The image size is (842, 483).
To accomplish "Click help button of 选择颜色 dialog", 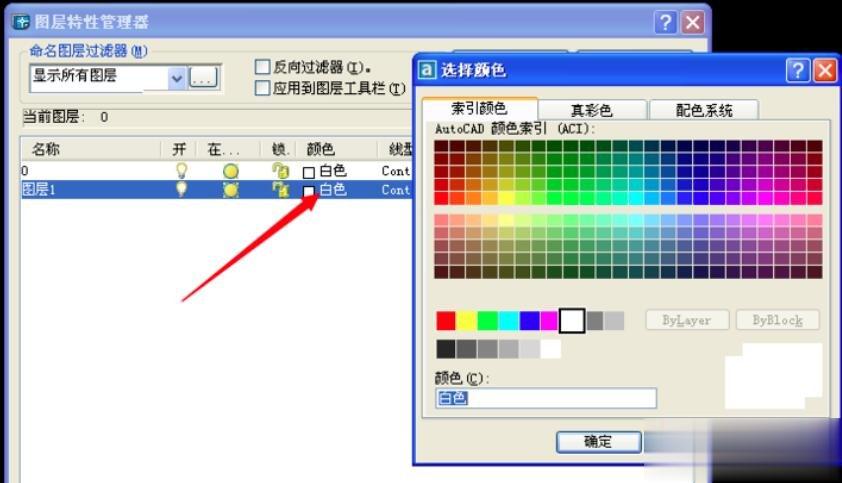I will point(798,70).
